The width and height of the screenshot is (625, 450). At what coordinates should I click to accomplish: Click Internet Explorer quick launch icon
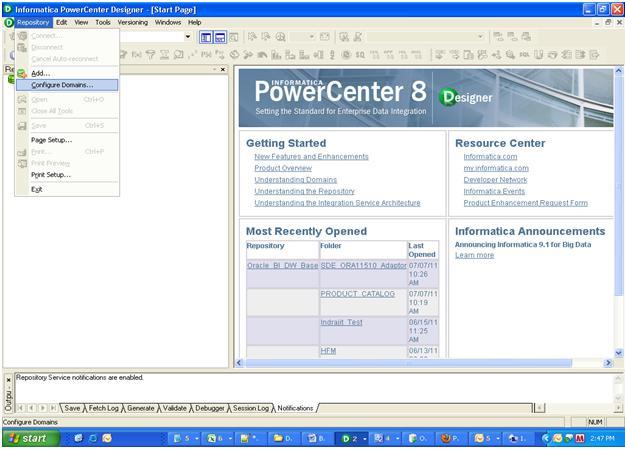tap(92, 438)
